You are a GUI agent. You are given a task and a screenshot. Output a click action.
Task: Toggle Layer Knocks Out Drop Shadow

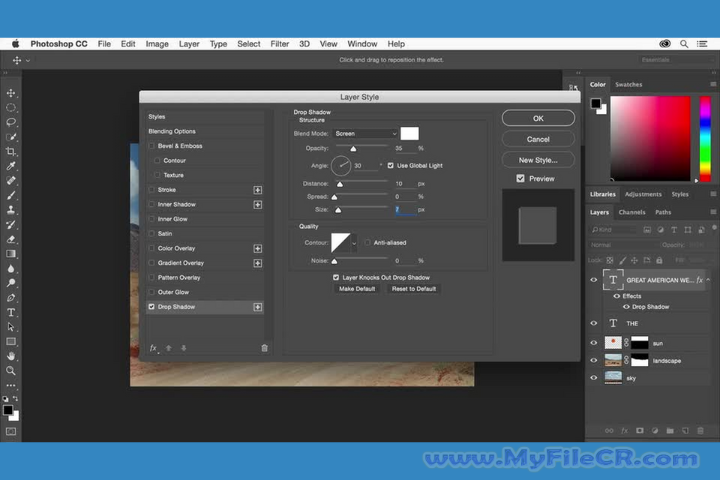336,277
